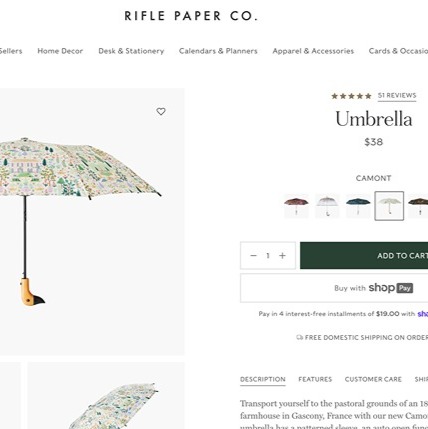Click the Add to Cart button
Image resolution: width=428 pixels, height=429 pixels.
click(x=364, y=256)
